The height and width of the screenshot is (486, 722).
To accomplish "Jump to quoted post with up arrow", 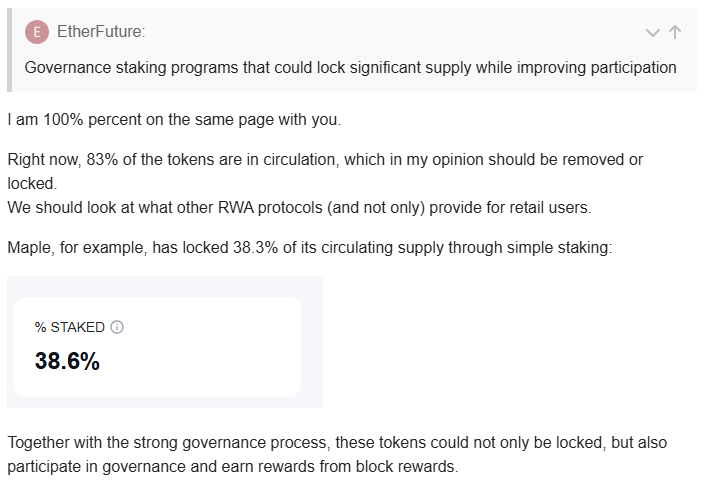I will 675,32.
